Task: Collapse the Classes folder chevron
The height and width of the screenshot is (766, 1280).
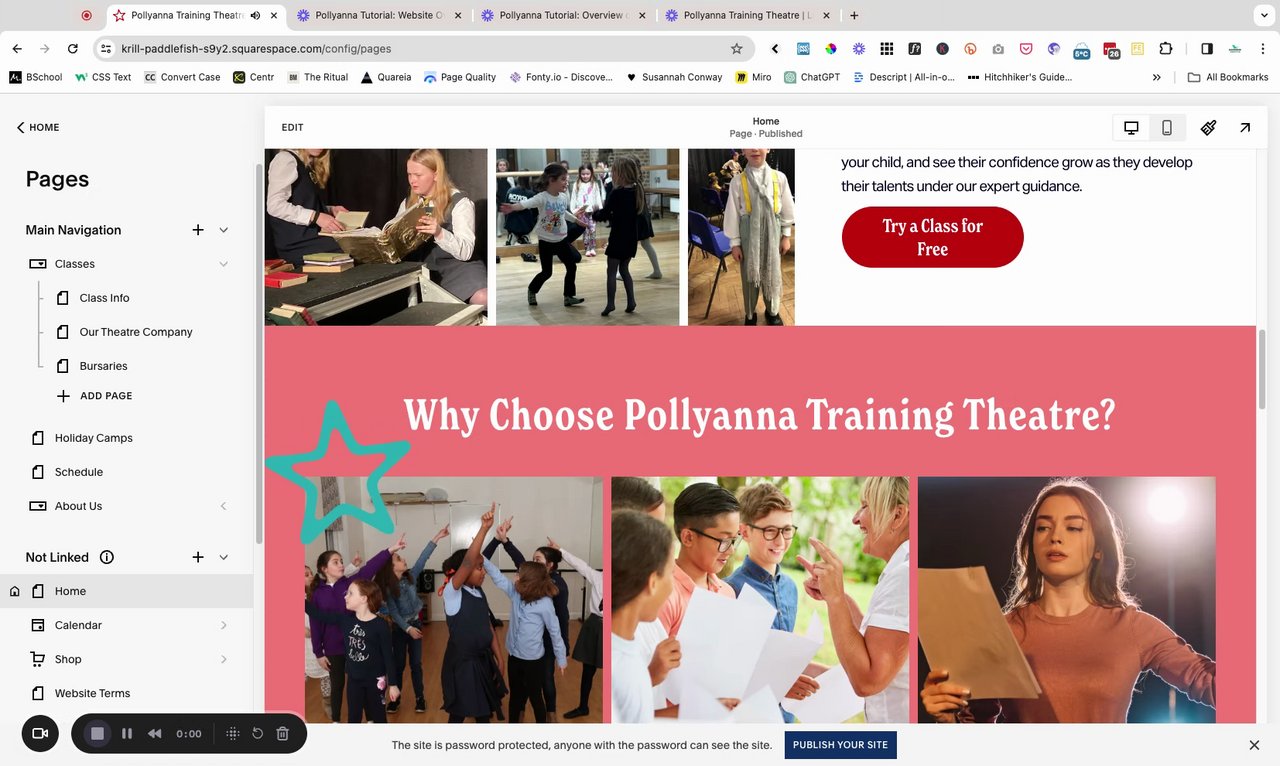Action: tap(223, 264)
